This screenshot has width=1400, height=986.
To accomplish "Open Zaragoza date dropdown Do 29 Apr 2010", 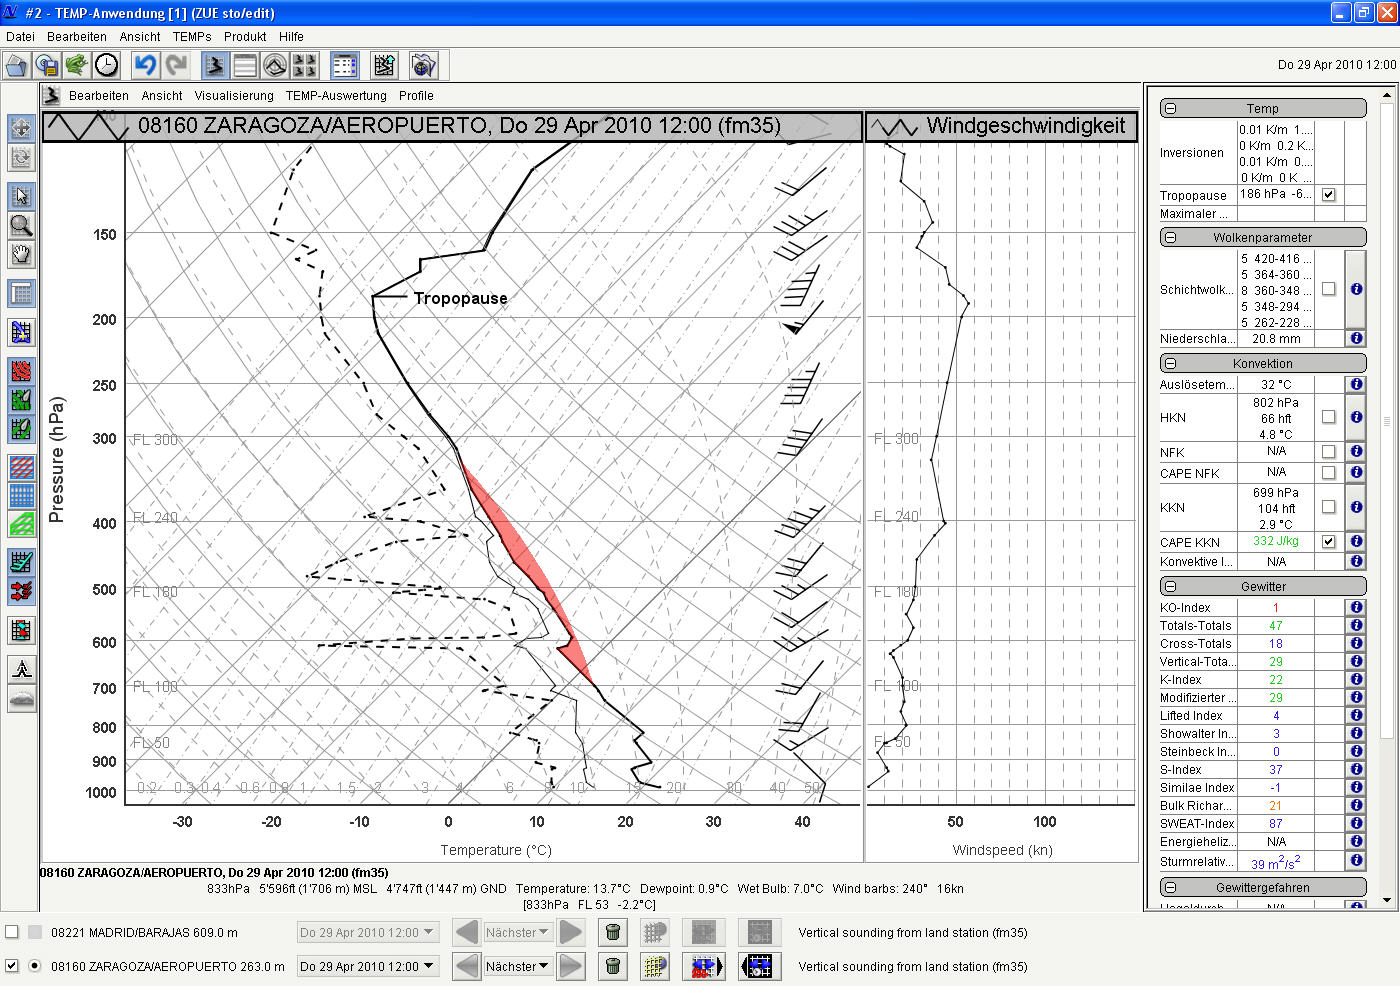I will pos(367,966).
